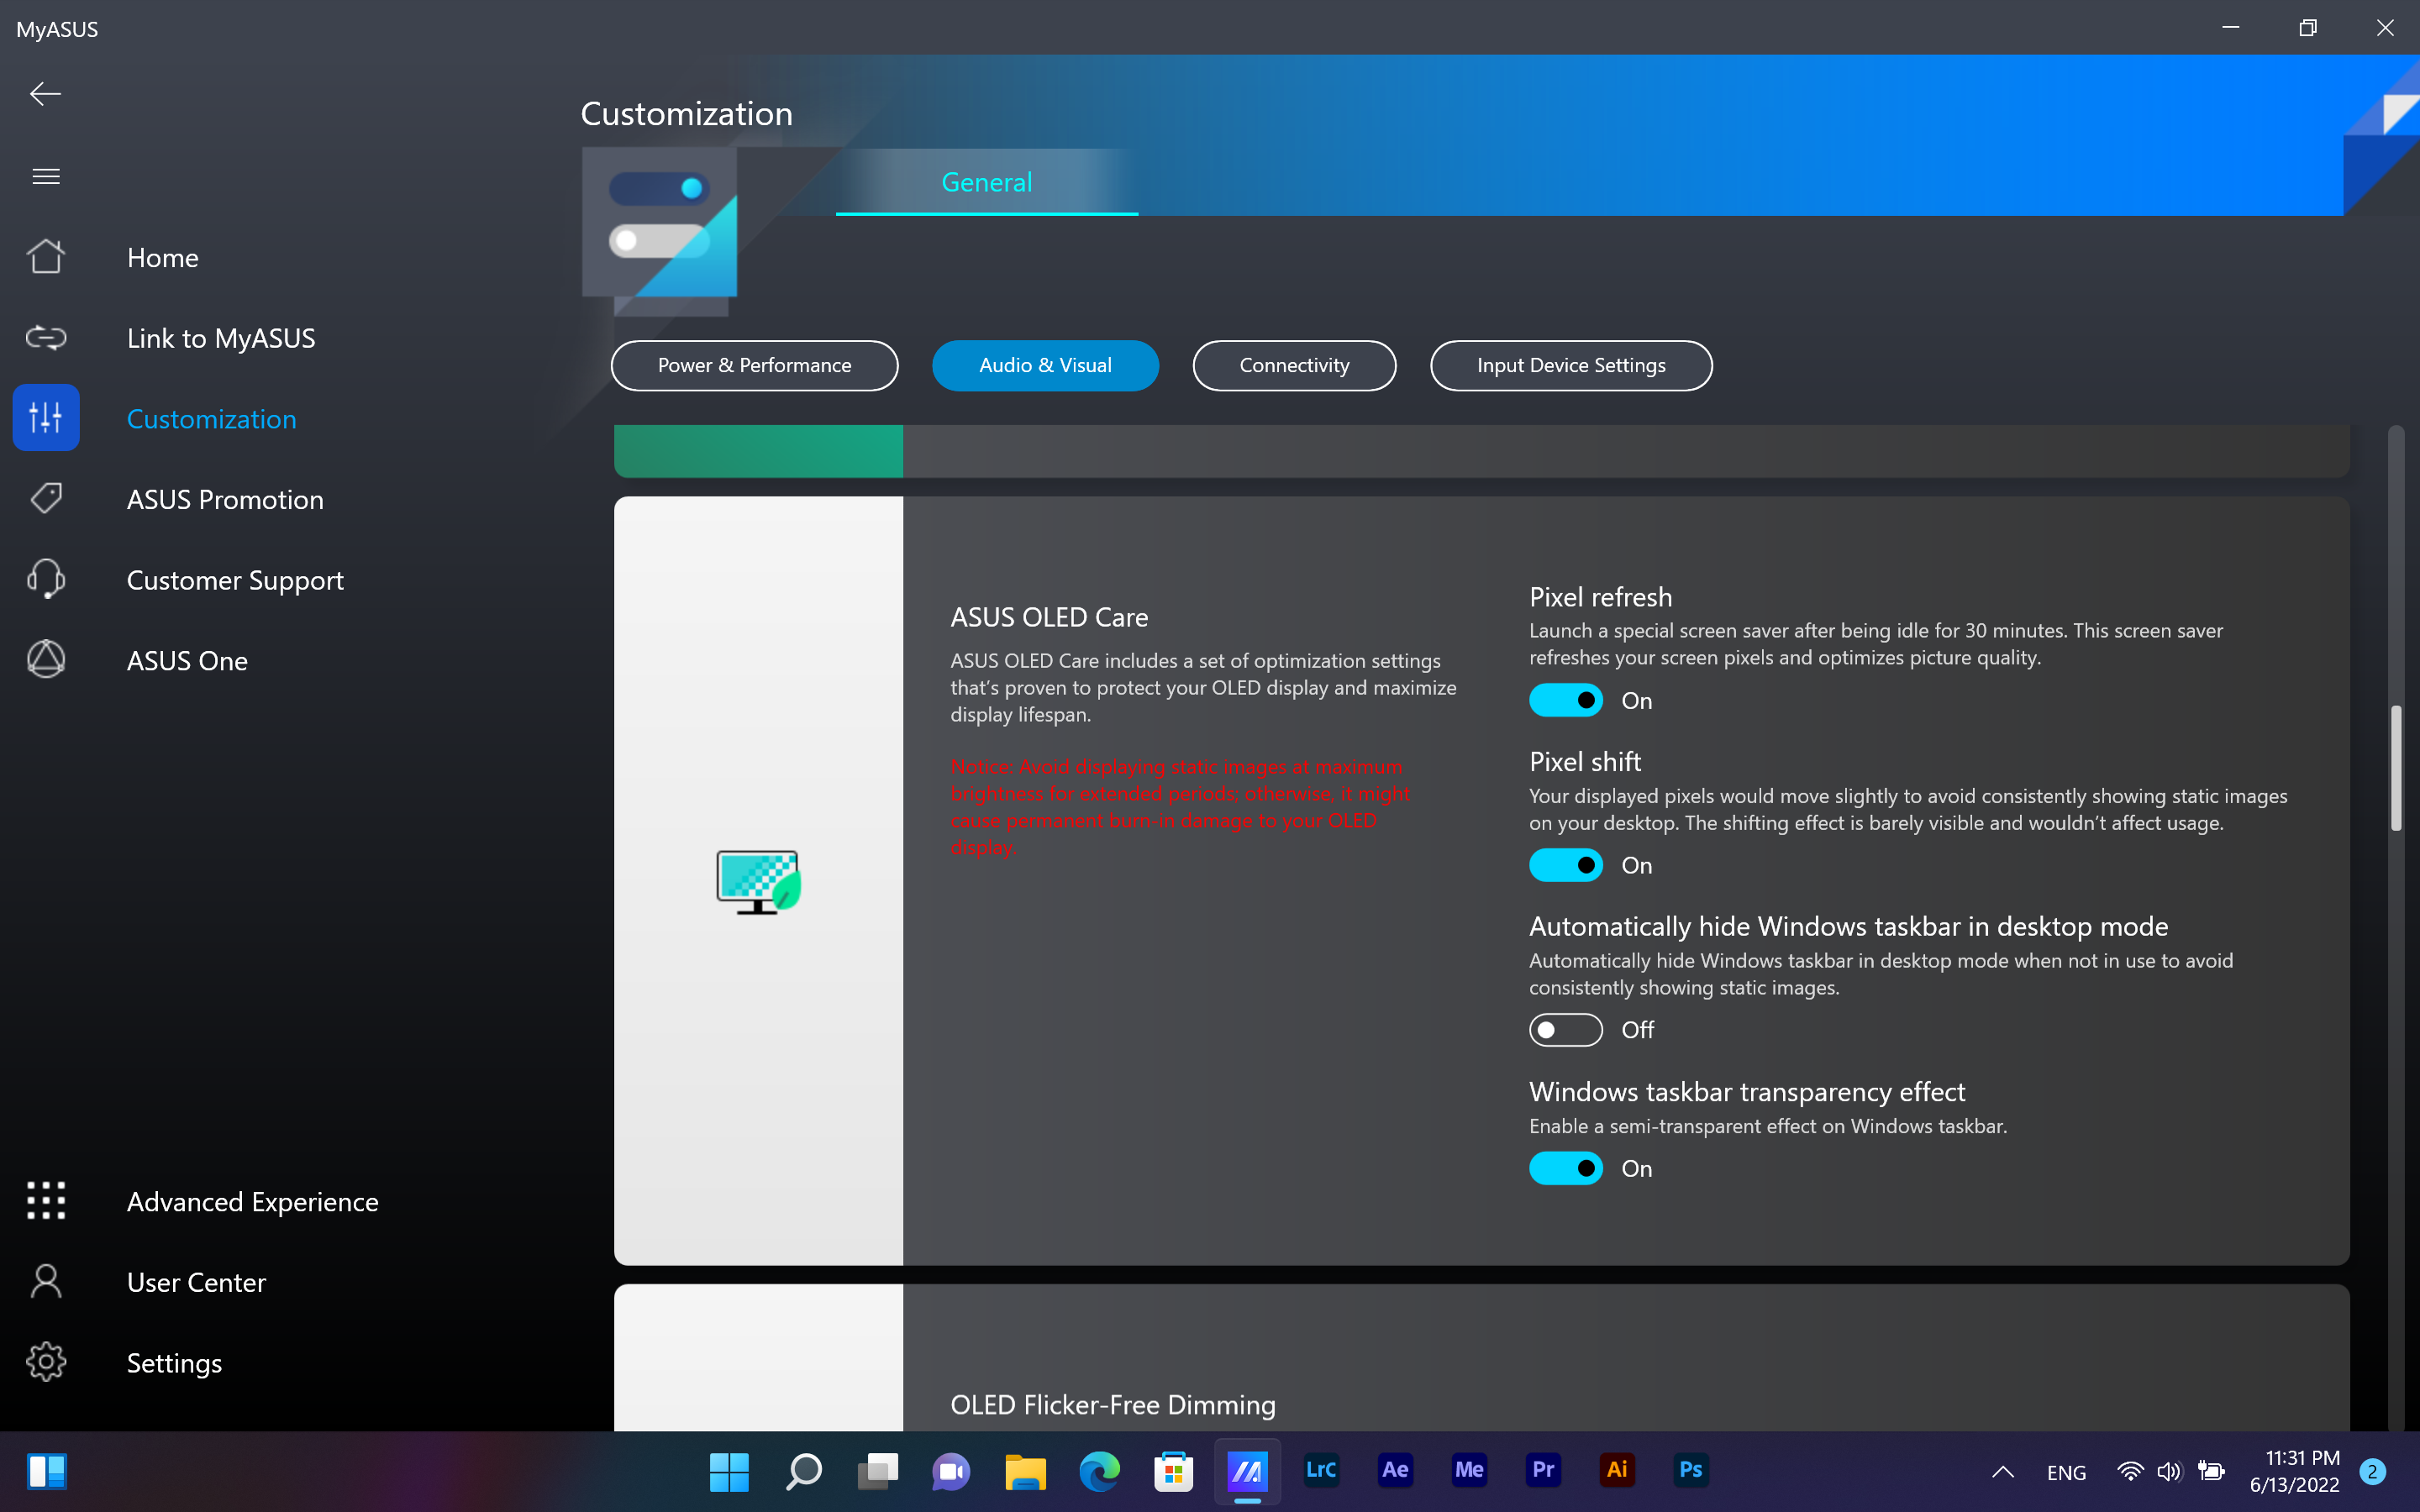Select the Connectivity category
This screenshot has height=1512, width=2420.
tap(1294, 365)
